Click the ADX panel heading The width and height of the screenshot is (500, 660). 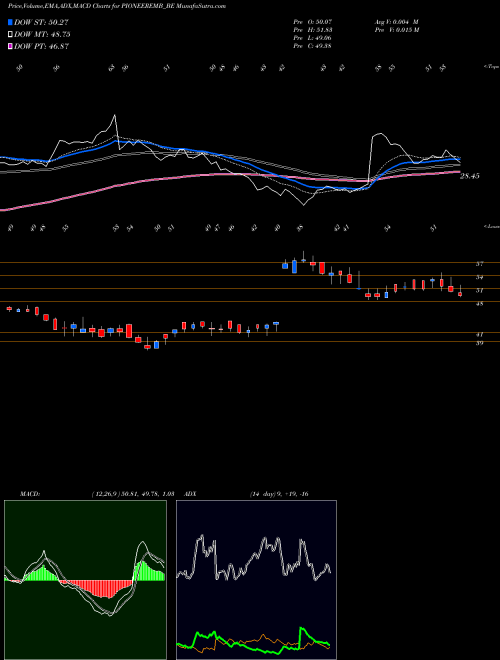coord(190,494)
